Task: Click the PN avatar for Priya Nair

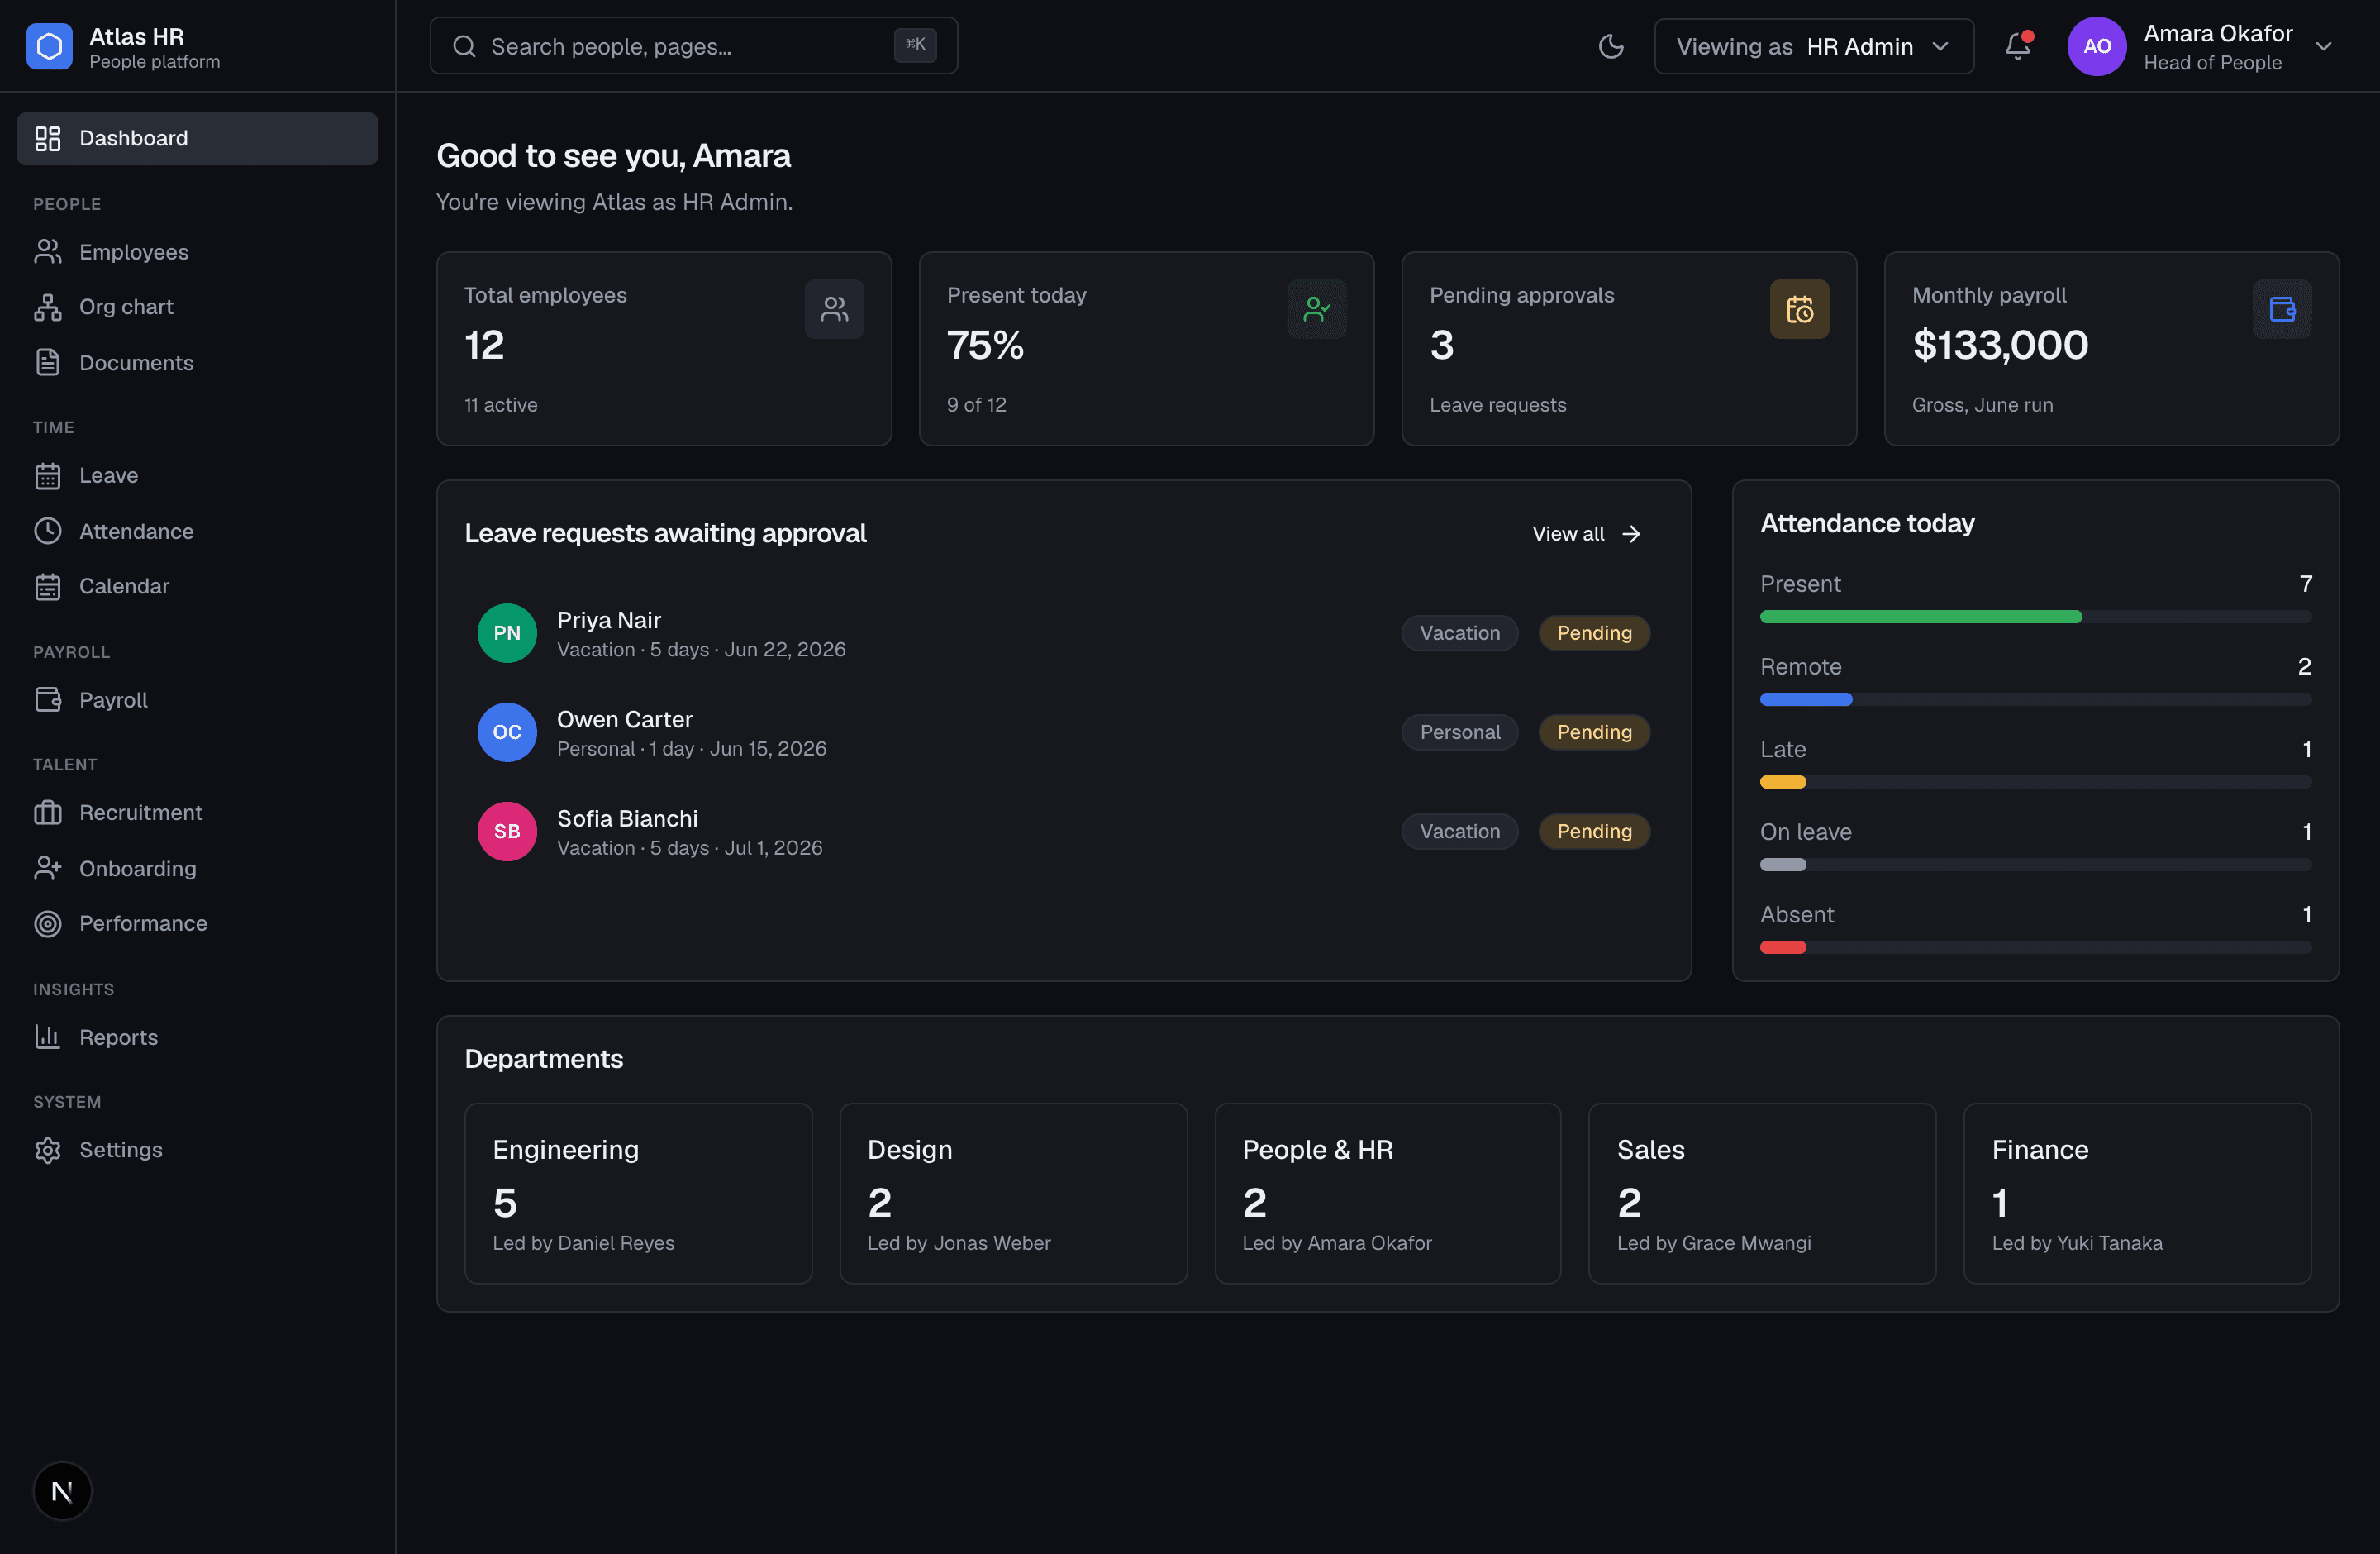Action: (507, 633)
